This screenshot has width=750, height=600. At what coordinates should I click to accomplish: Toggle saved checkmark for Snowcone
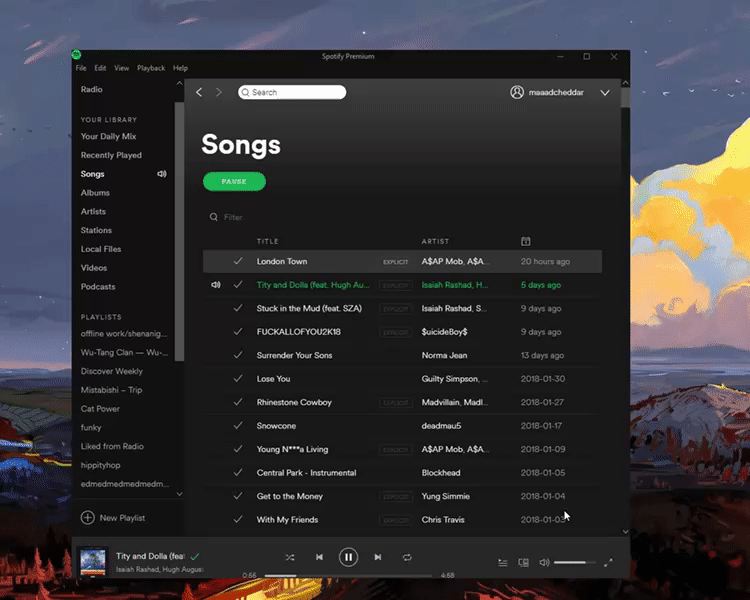238,425
